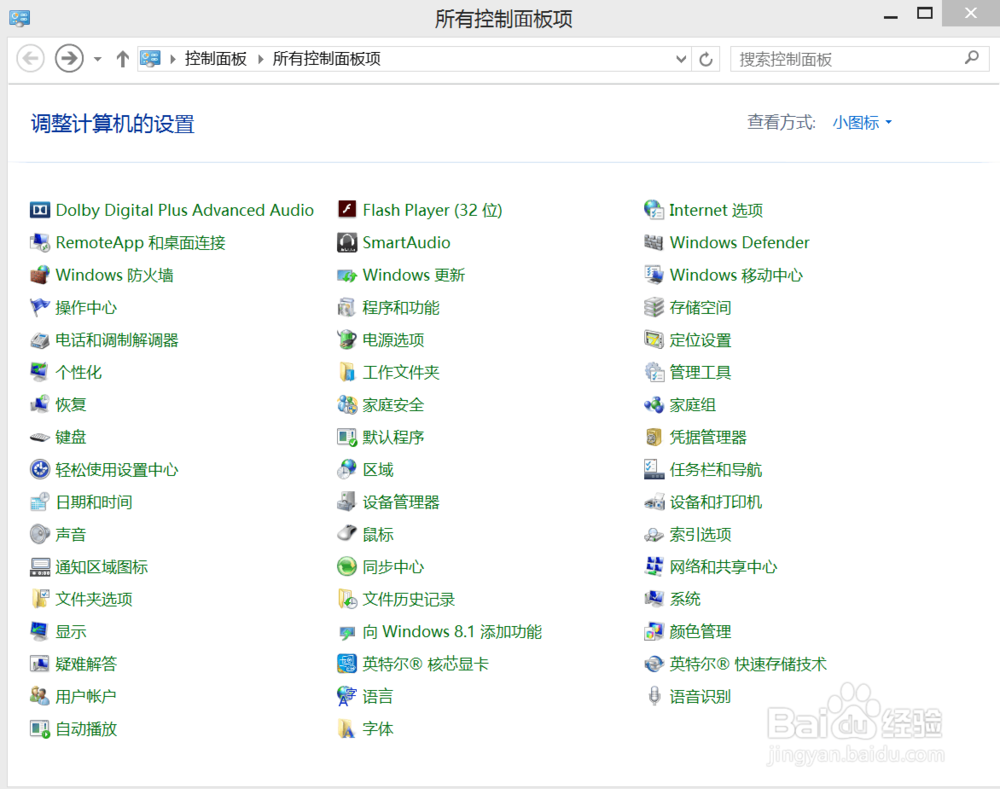Select the 所有控制面板项 breadcrumb item
Viewport: 1000px width, 789px height.
point(327,59)
